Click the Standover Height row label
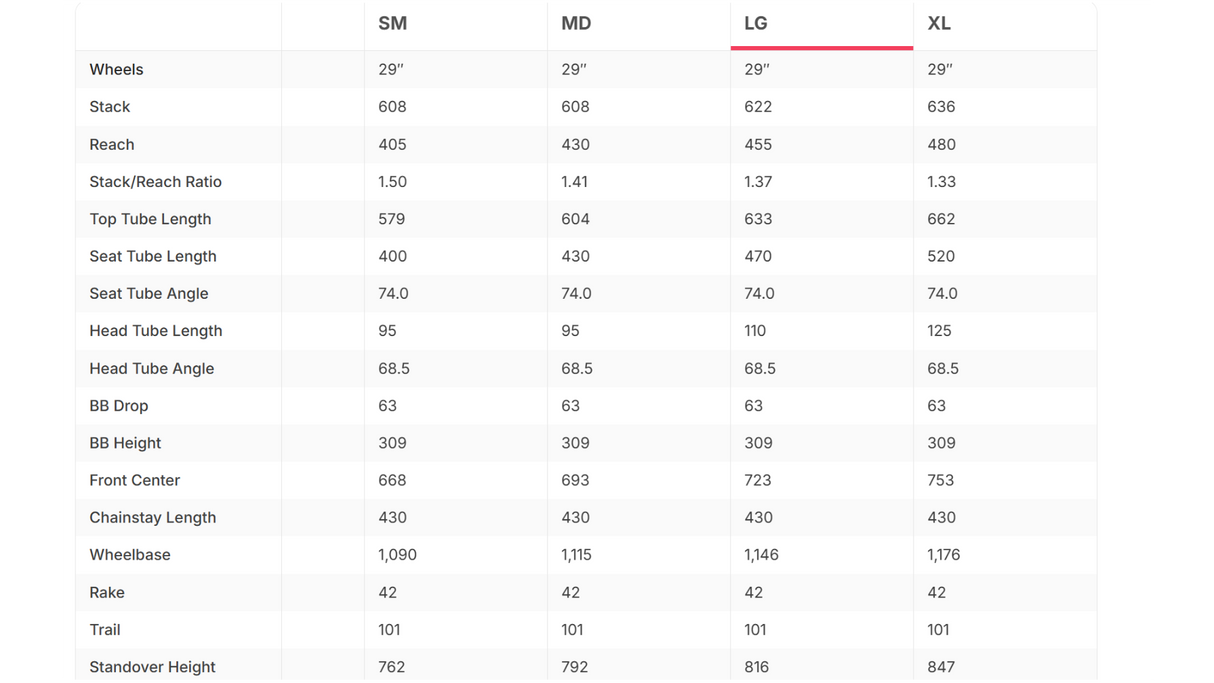Viewport: 1214px width, 683px height. (x=152, y=667)
